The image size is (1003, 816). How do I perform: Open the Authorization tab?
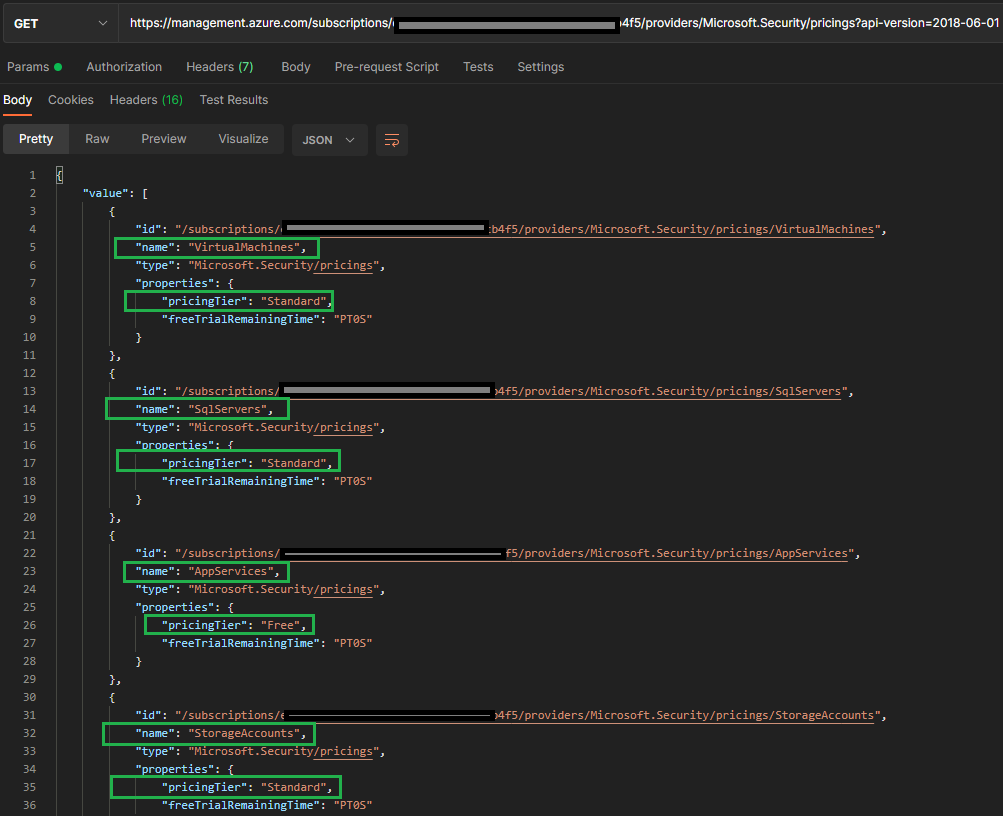[x=124, y=67]
